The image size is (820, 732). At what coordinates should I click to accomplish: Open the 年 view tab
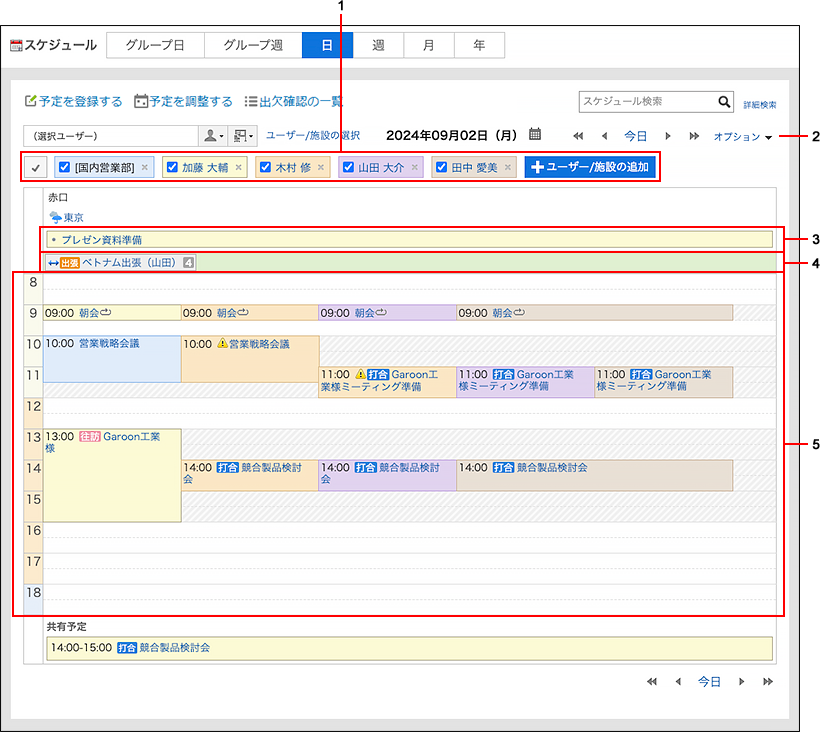(x=479, y=45)
